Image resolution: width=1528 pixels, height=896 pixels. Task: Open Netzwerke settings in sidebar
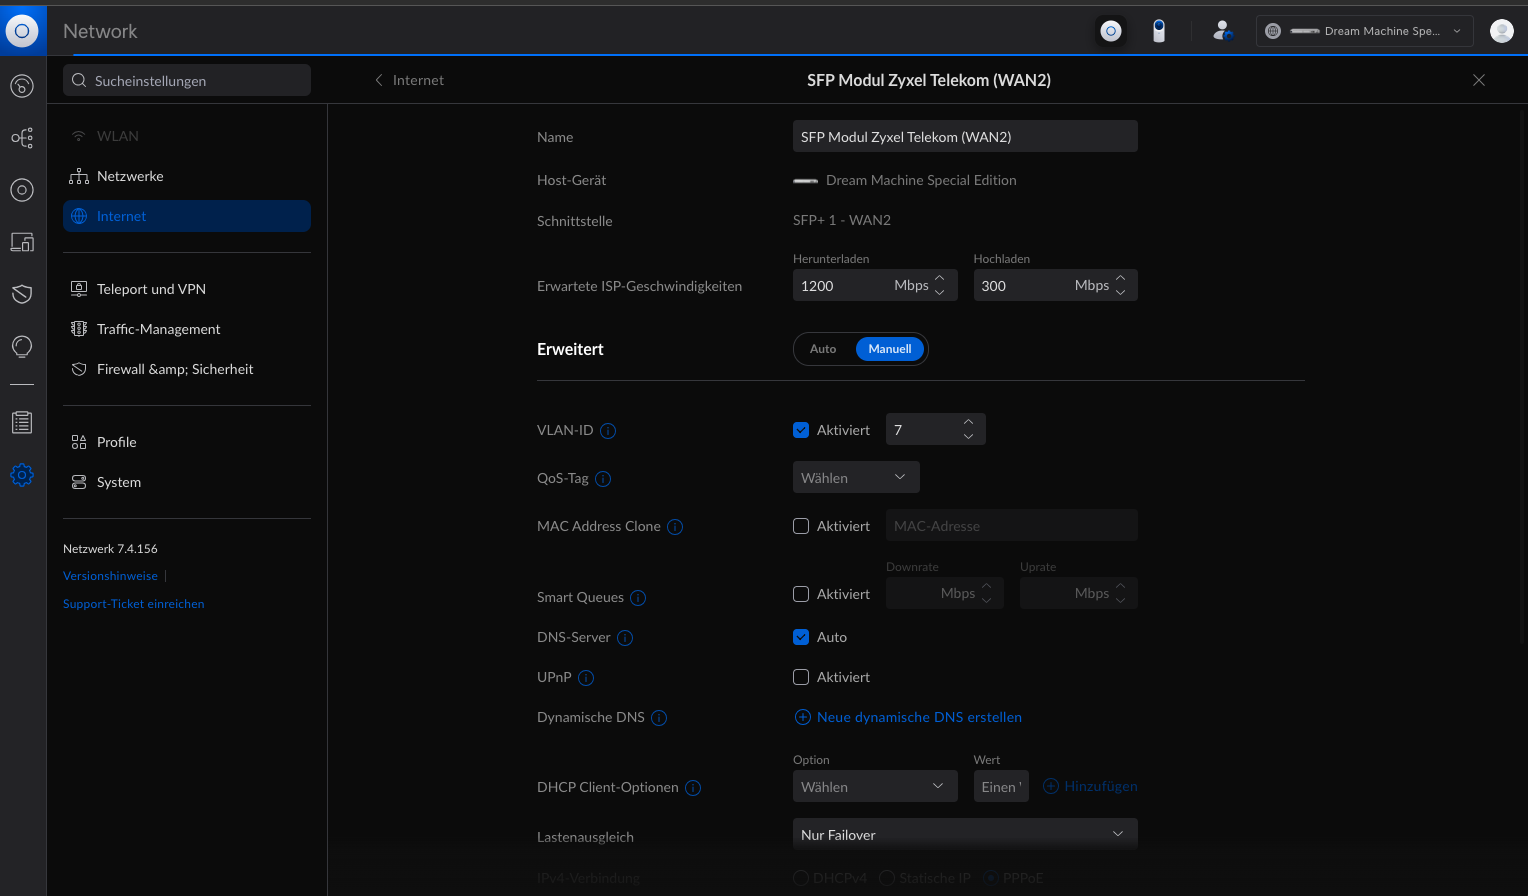coord(187,176)
